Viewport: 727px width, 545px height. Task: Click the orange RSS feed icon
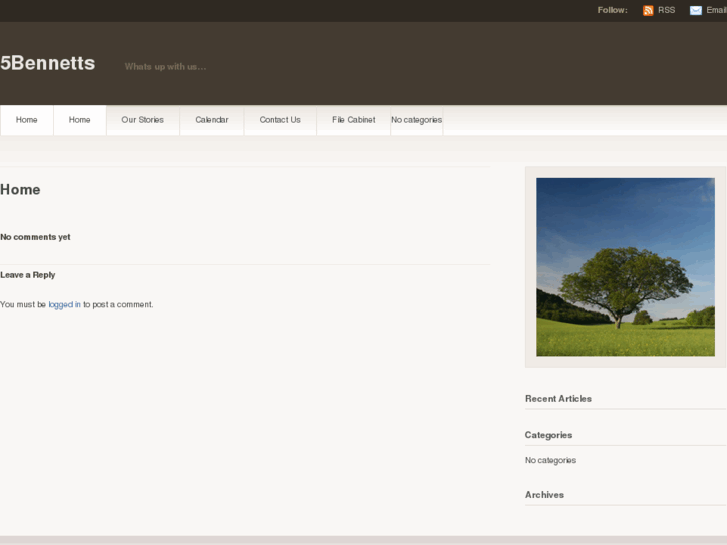(648, 10)
